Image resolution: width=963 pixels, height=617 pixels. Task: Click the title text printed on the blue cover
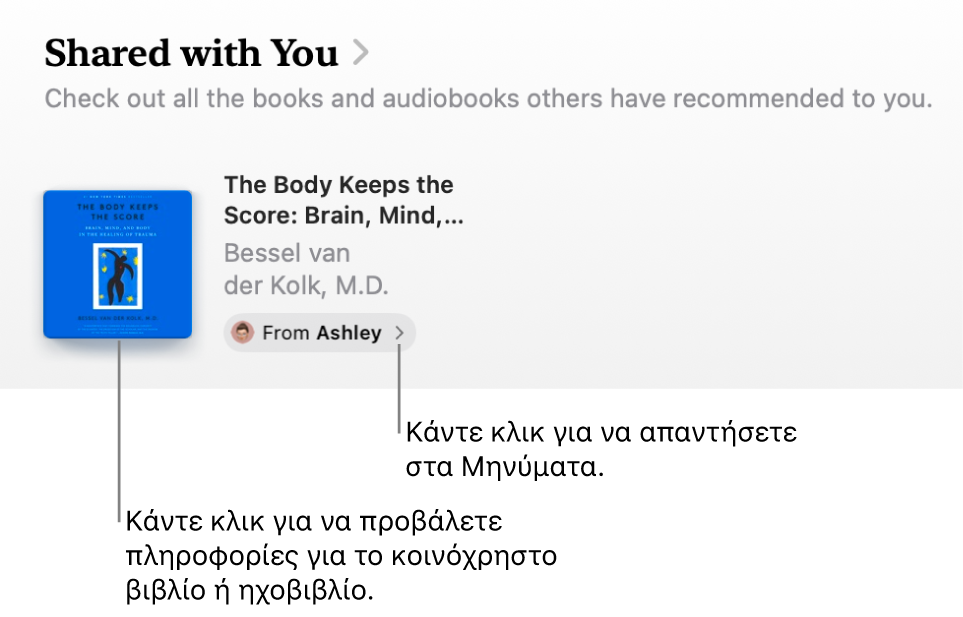[x=117, y=212]
